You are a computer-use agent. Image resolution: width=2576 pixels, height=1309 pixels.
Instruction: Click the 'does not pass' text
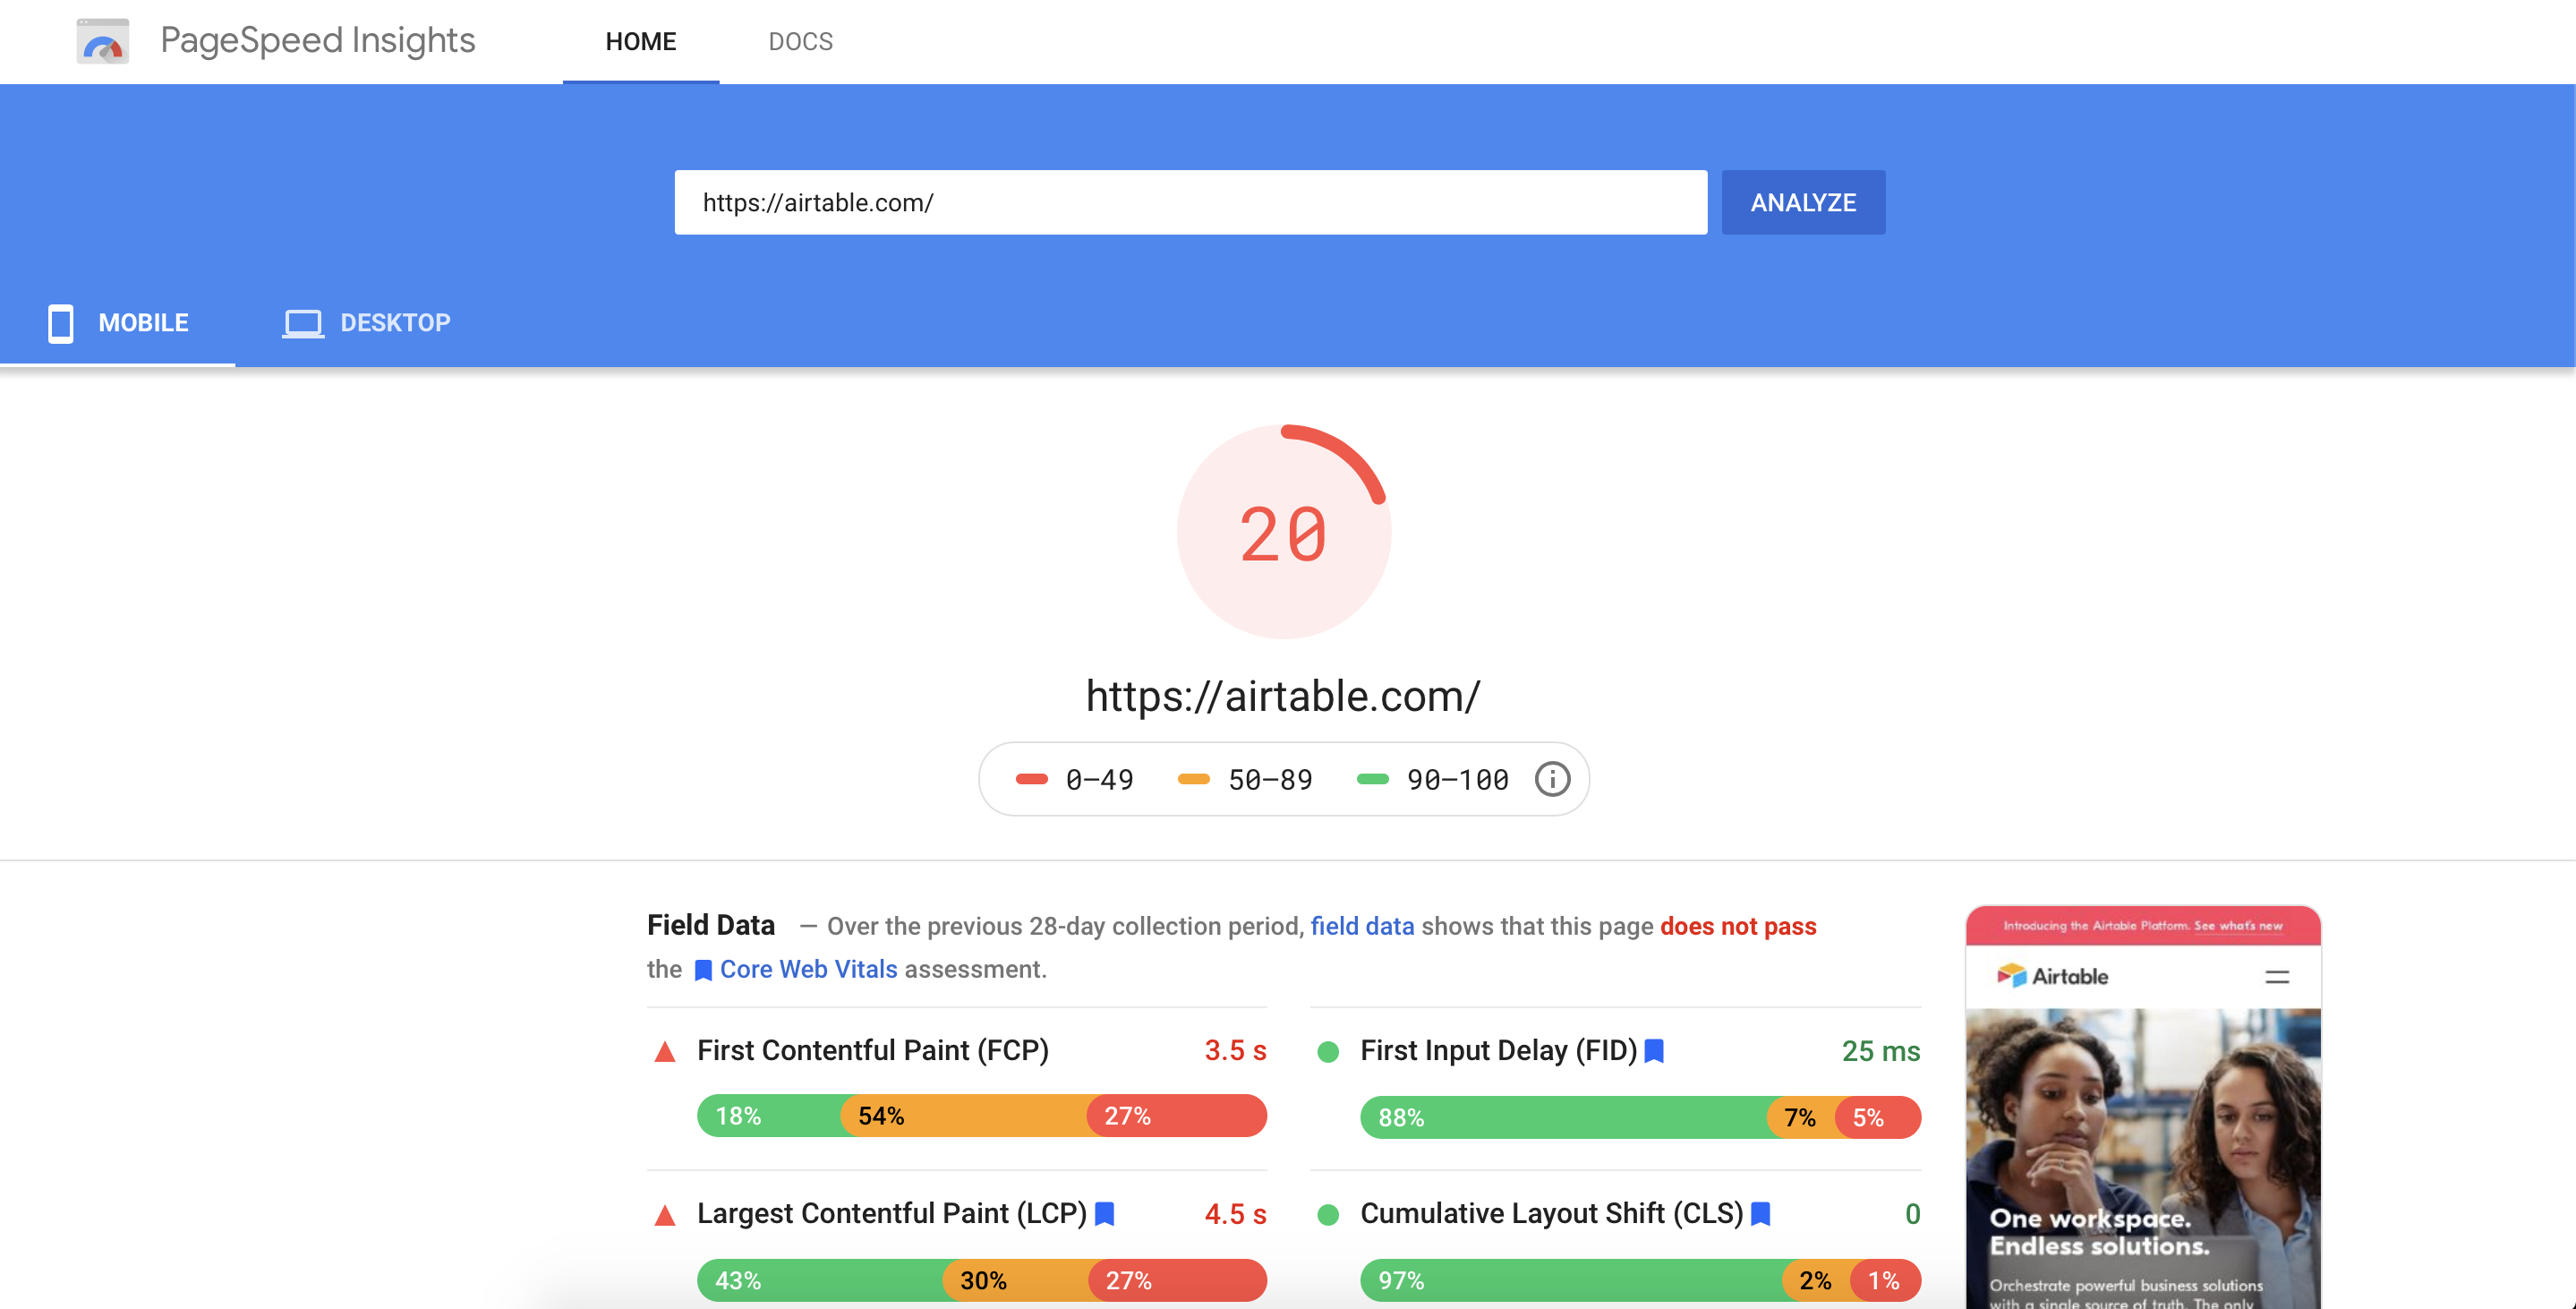click(1738, 926)
